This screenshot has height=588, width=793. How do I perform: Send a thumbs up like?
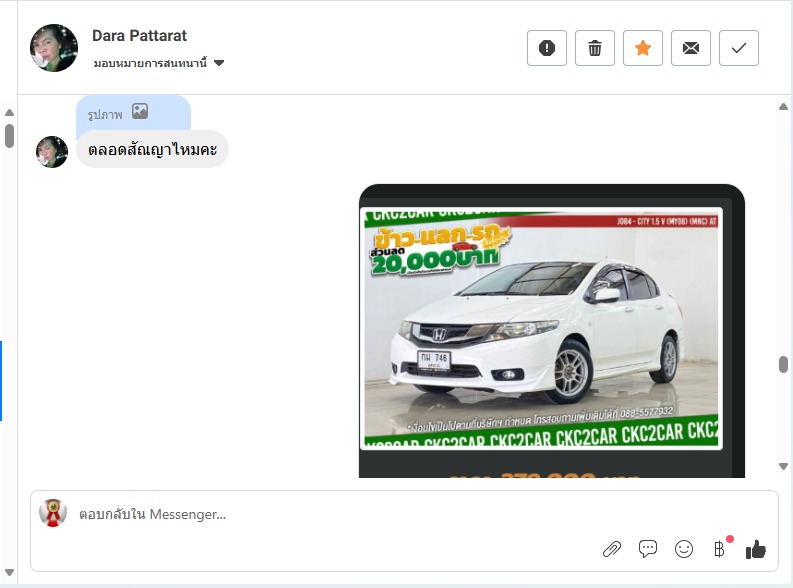point(756,548)
